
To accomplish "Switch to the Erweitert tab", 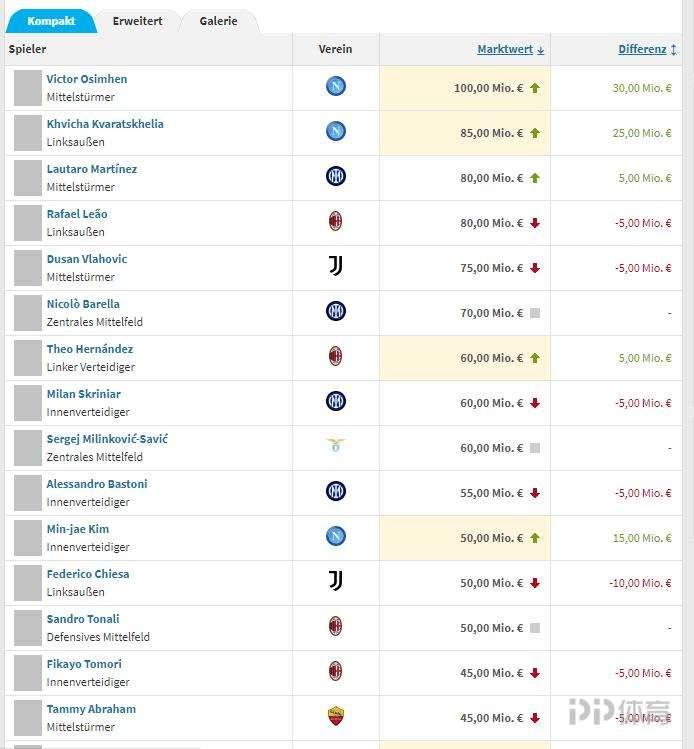I will pyautogui.click(x=137, y=21).
